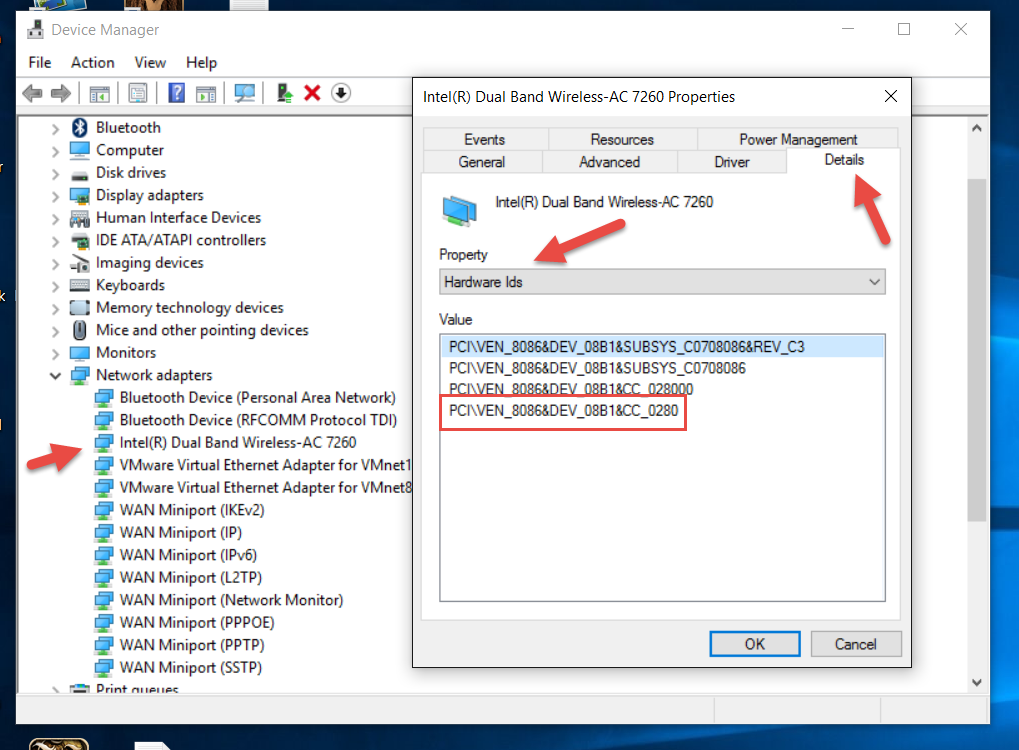This screenshot has width=1019, height=750.
Task: Click the OK button
Action: point(754,643)
